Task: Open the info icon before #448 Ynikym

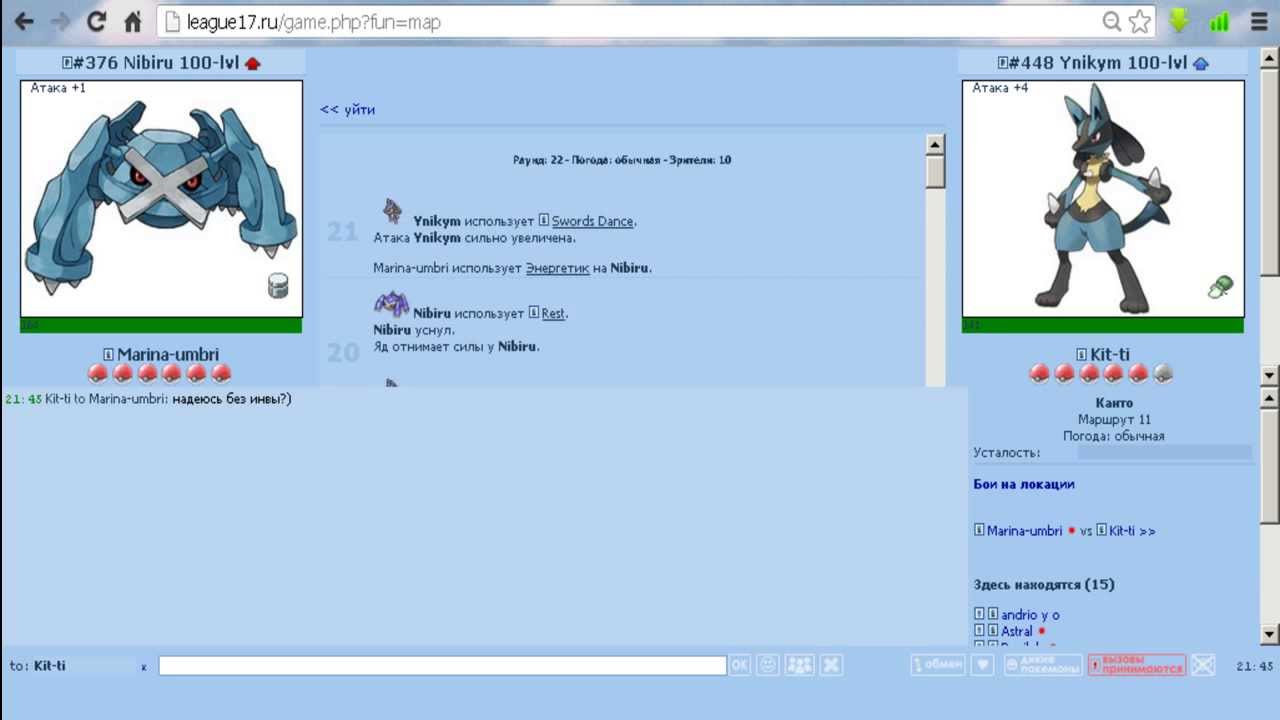Action: coord(1003,63)
